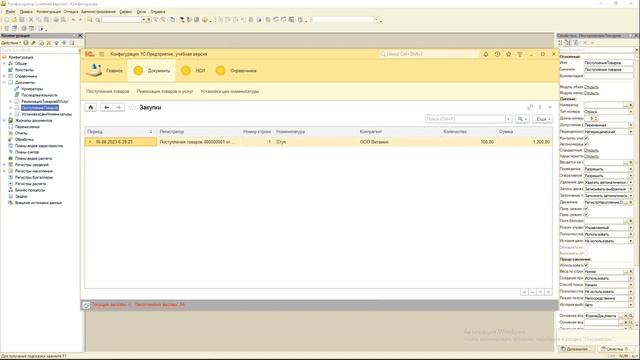This screenshot has width=640, height=360.
Task: Click open folder icon in Configurator toolbar
Action: tap(14, 20)
